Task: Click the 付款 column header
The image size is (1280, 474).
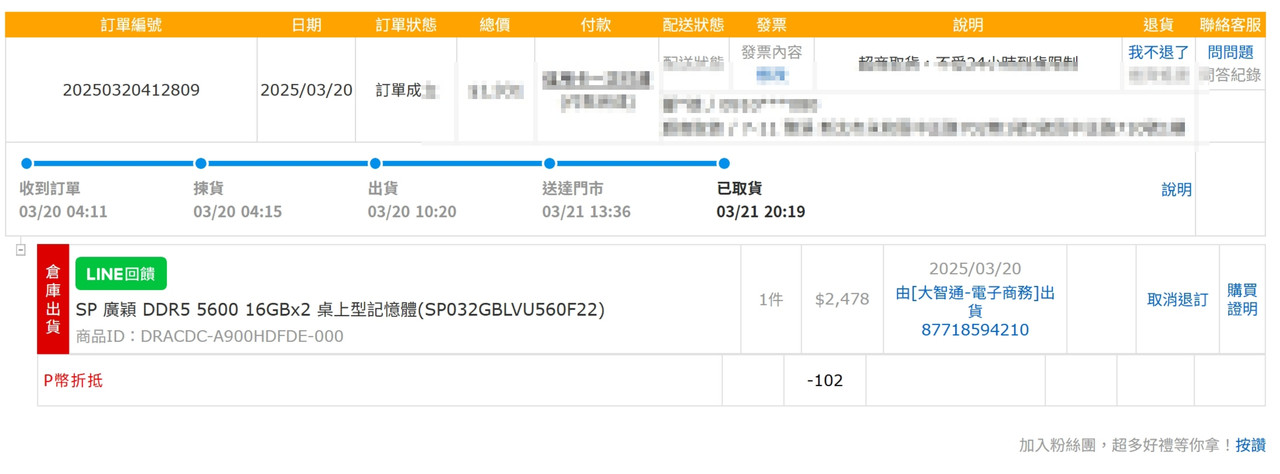Action: click(x=596, y=25)
